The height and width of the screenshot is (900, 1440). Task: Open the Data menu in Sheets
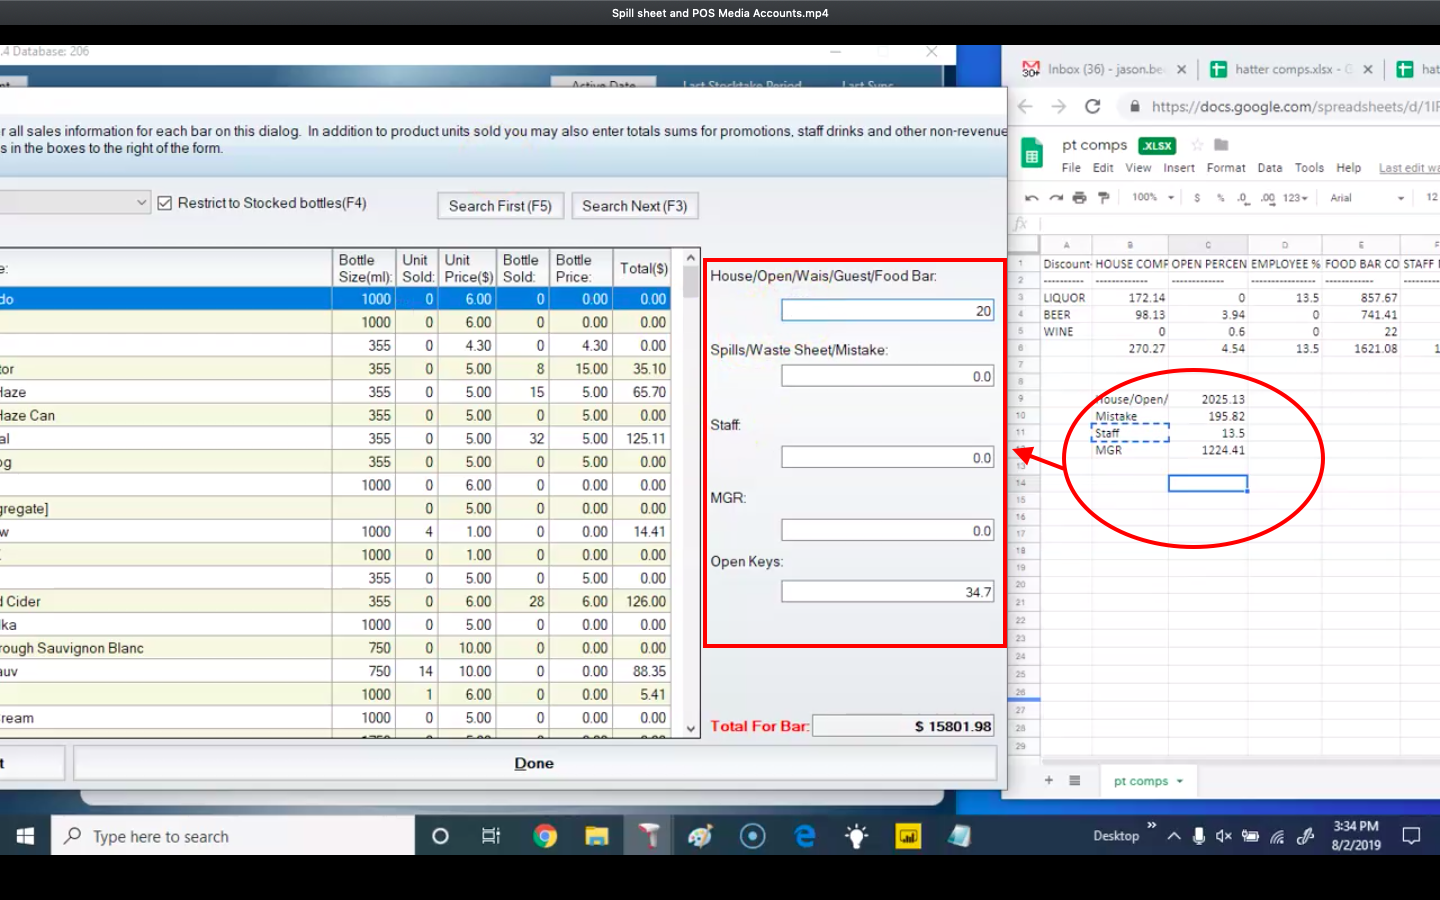(1269, 168)
